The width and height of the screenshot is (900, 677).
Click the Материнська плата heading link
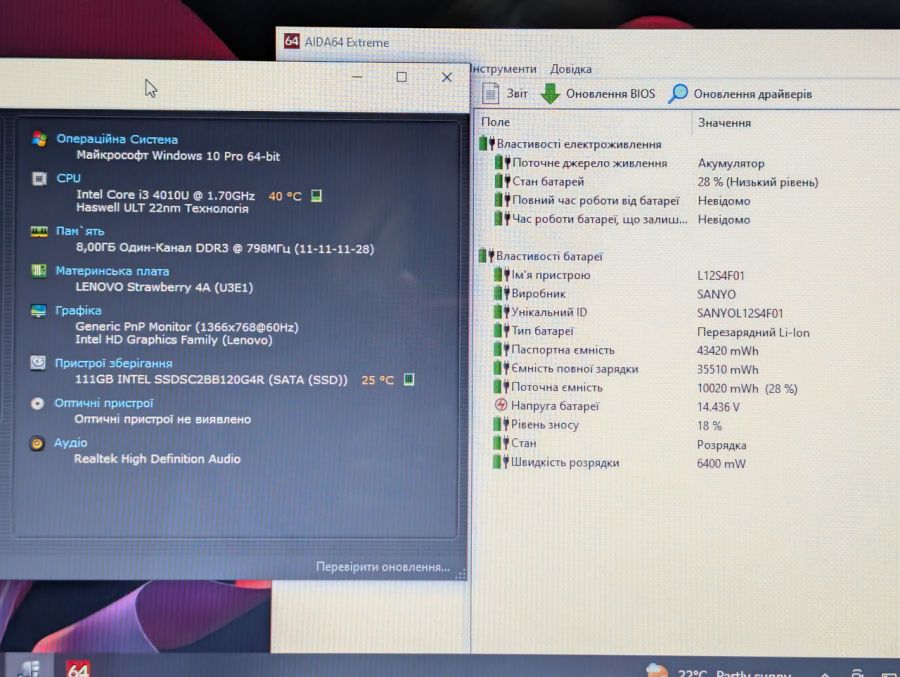[x=112, y=270]
